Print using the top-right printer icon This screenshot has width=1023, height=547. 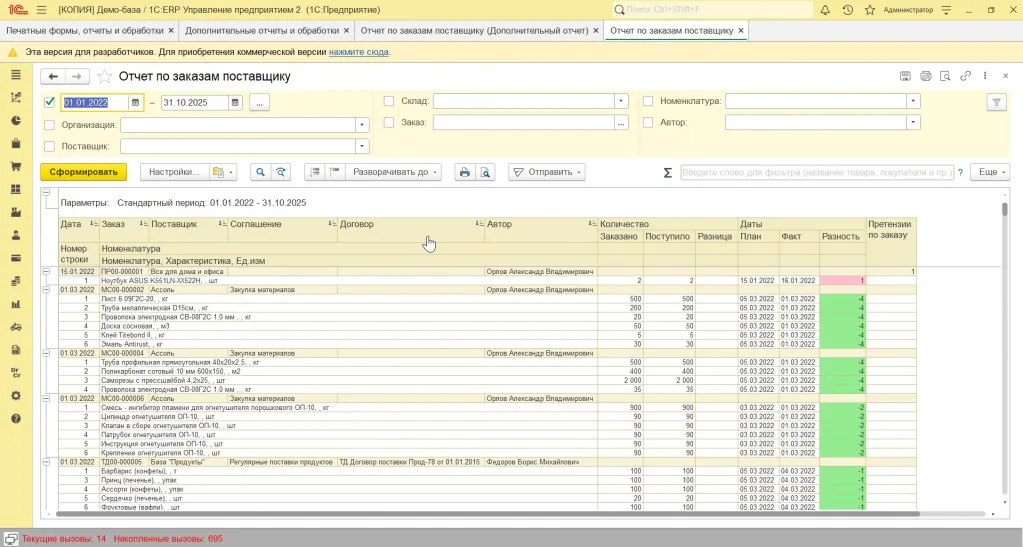(925, 76)
